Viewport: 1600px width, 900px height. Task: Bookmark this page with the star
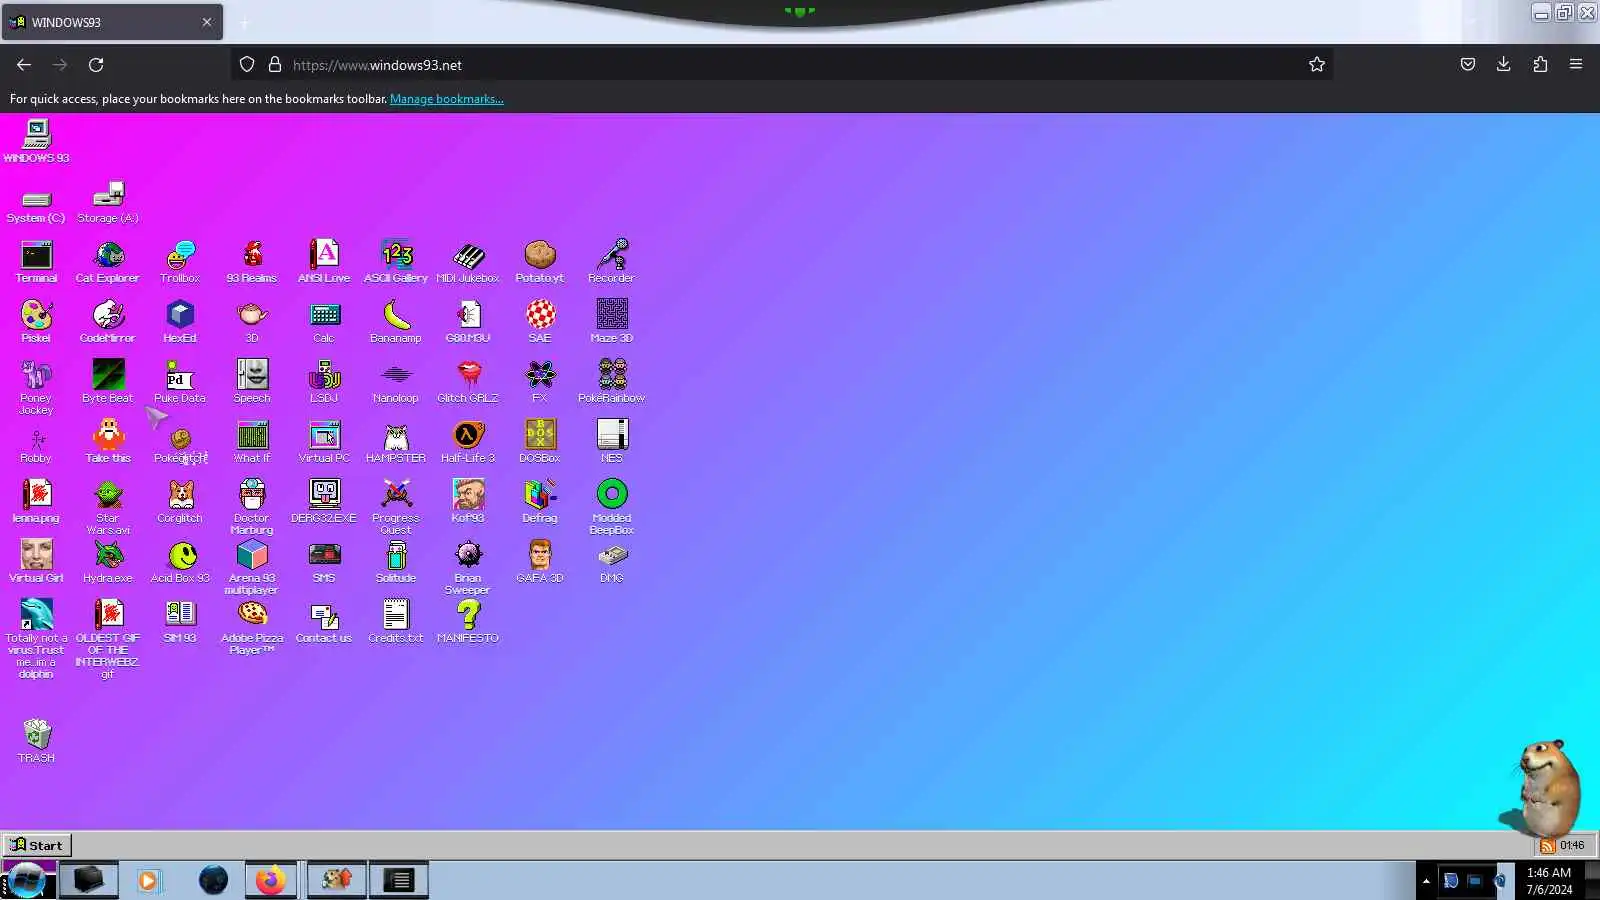click(x=1317, y=65)
